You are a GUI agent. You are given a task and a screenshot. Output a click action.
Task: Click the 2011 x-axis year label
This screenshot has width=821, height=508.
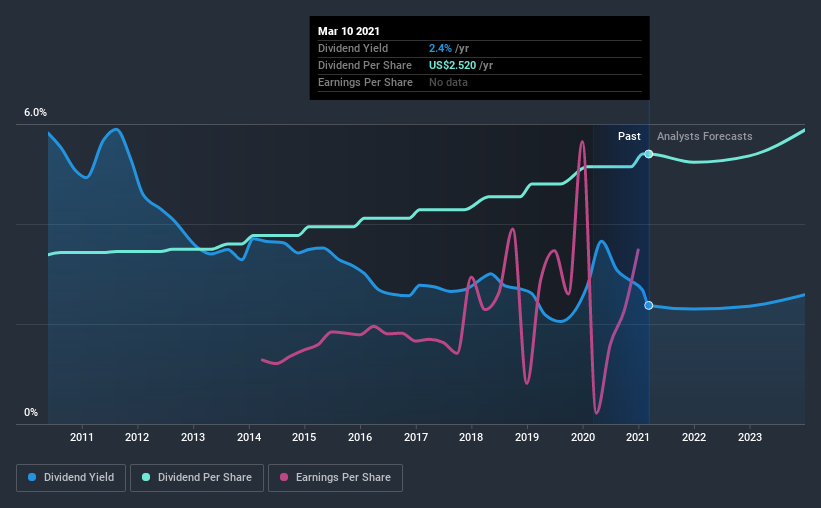tap(82, 437)
